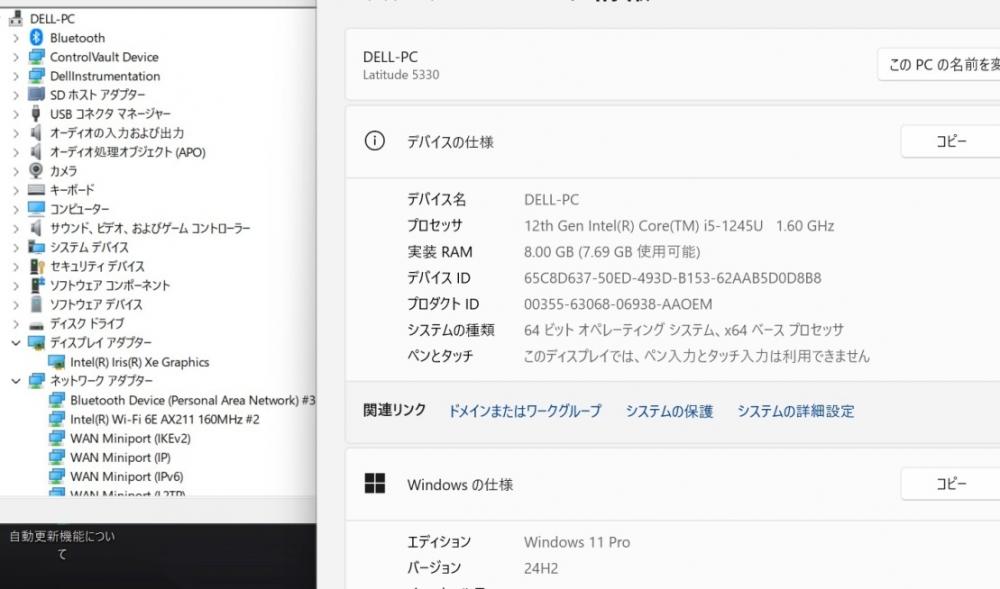Click the セキュリティ デバイス icon

click(x=36, y=266)
